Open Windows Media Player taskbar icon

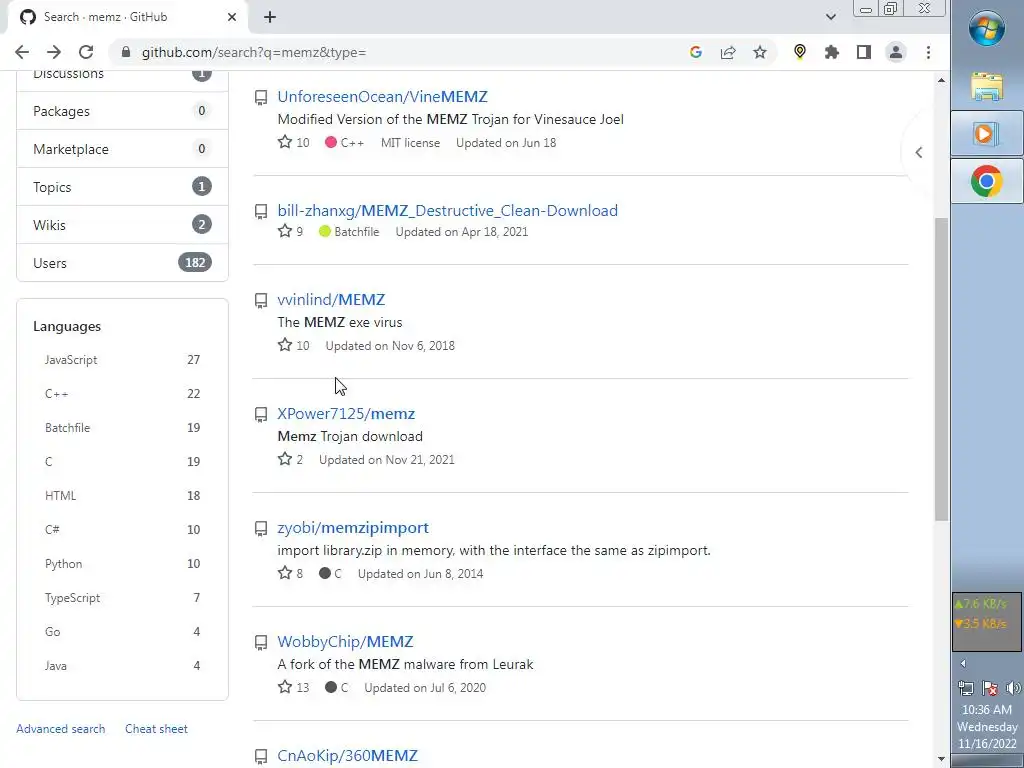[987, 134]
